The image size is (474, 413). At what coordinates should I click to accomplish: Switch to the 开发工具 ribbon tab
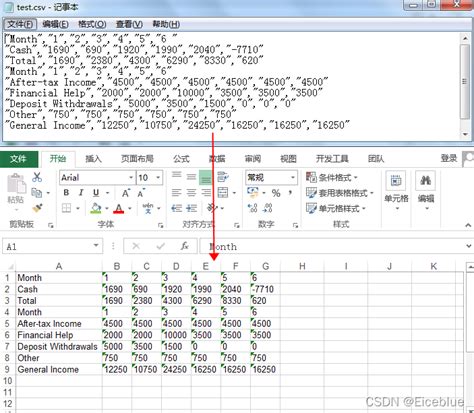pyautogui.click(x=332, y=159)
